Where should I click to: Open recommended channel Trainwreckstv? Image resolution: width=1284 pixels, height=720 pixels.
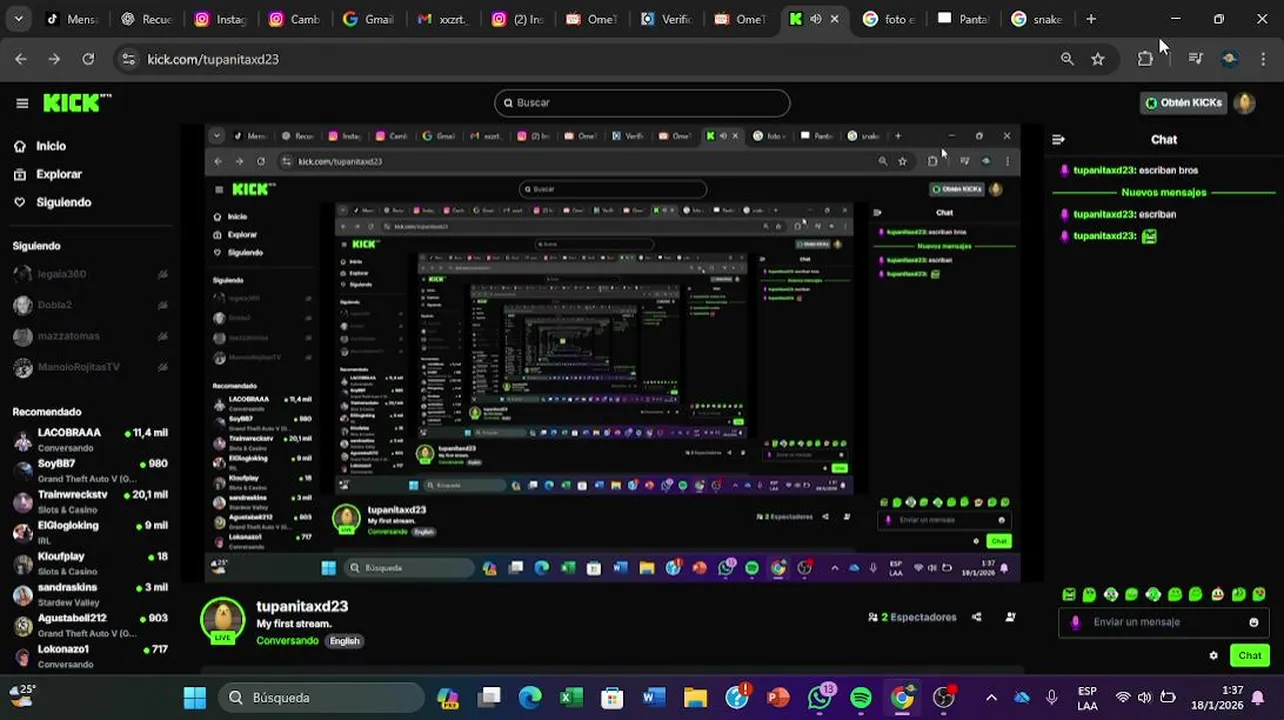point(90,502)
